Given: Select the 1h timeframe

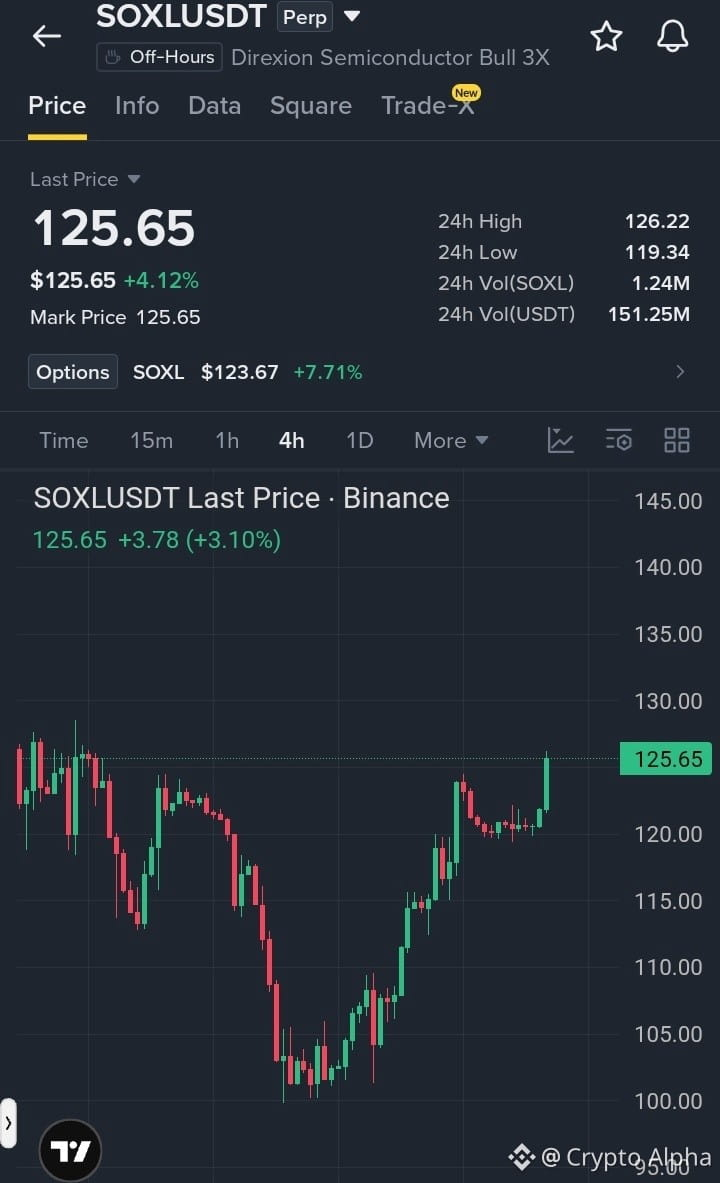Looking at the screenshot, I should coord(227,441).
